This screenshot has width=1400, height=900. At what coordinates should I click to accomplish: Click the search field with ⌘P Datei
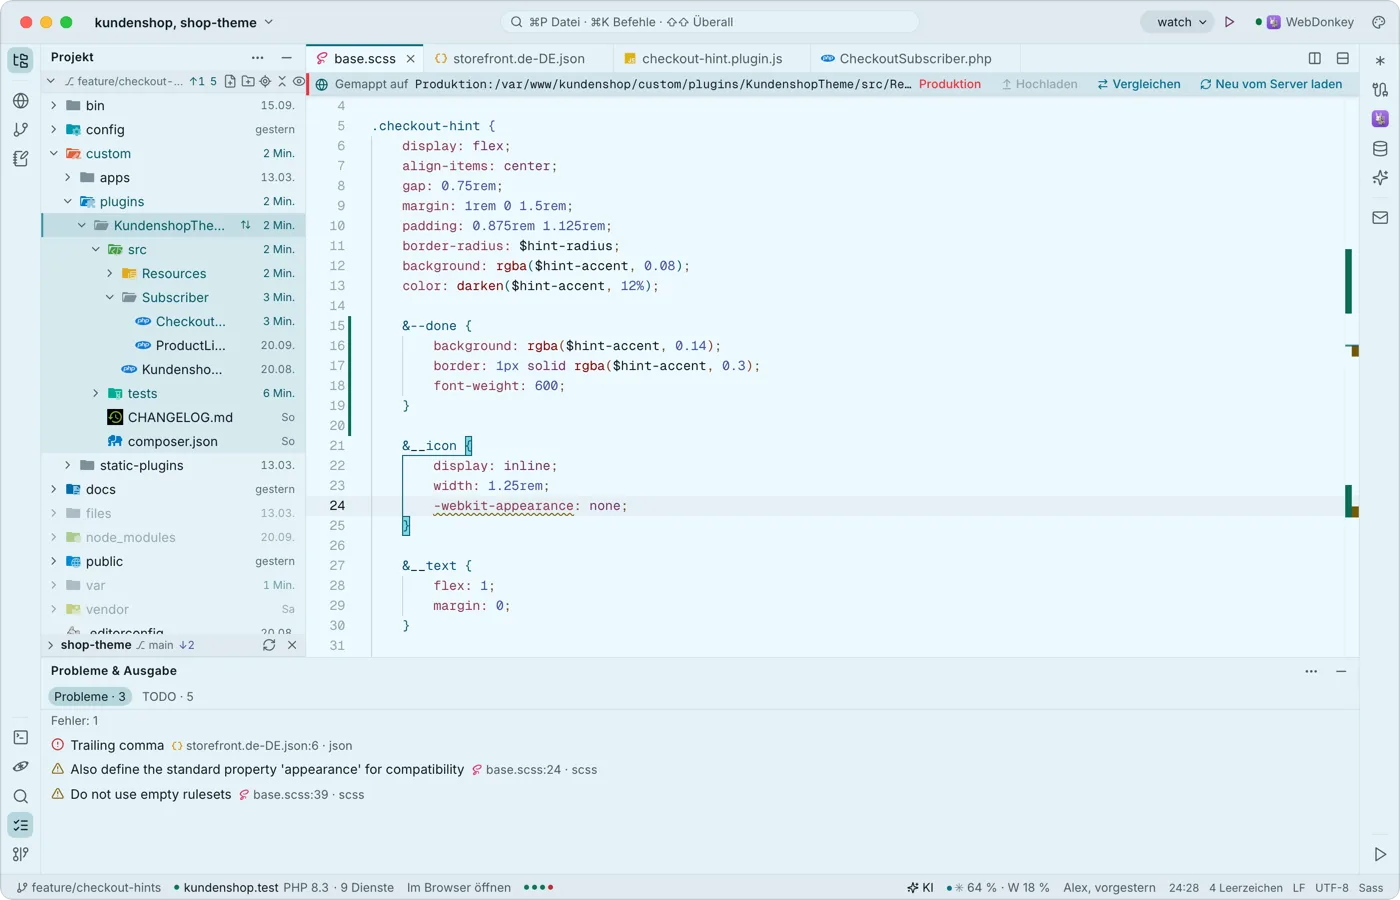(710, 22)
